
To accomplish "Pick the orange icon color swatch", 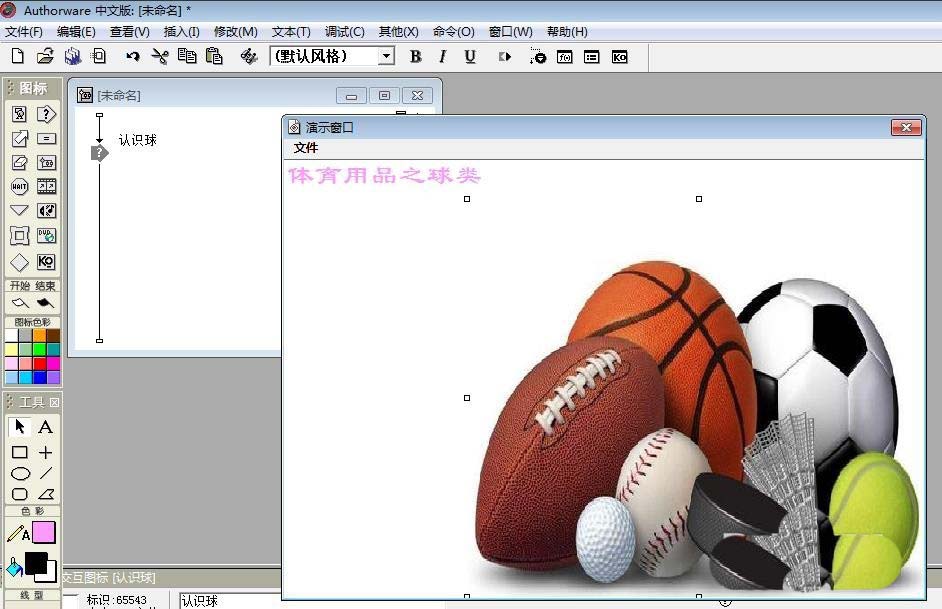I will 39,336.
